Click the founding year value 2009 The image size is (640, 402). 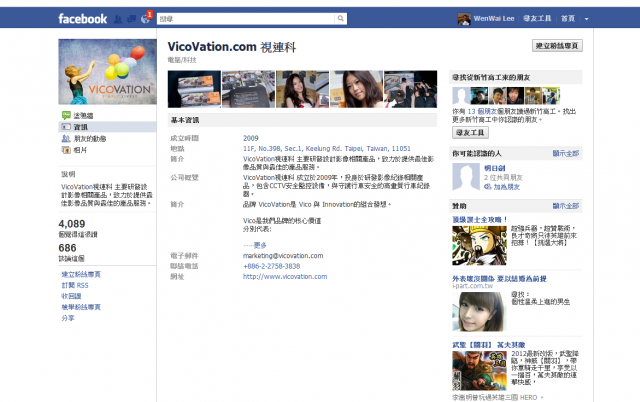point(251,138)
